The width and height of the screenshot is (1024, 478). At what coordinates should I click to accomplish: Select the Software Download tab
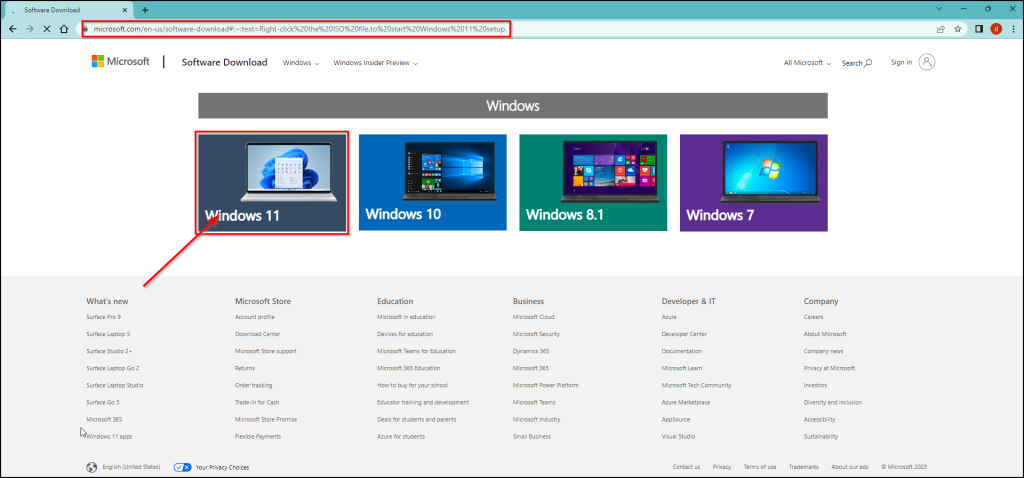click(68, 10)
